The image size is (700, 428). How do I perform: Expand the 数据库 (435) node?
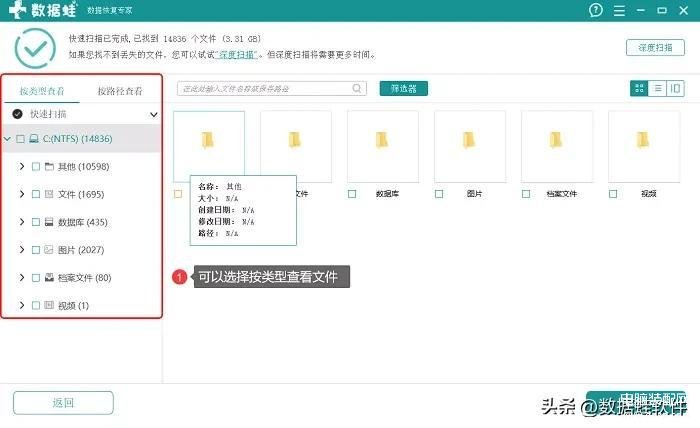[21, 222]
